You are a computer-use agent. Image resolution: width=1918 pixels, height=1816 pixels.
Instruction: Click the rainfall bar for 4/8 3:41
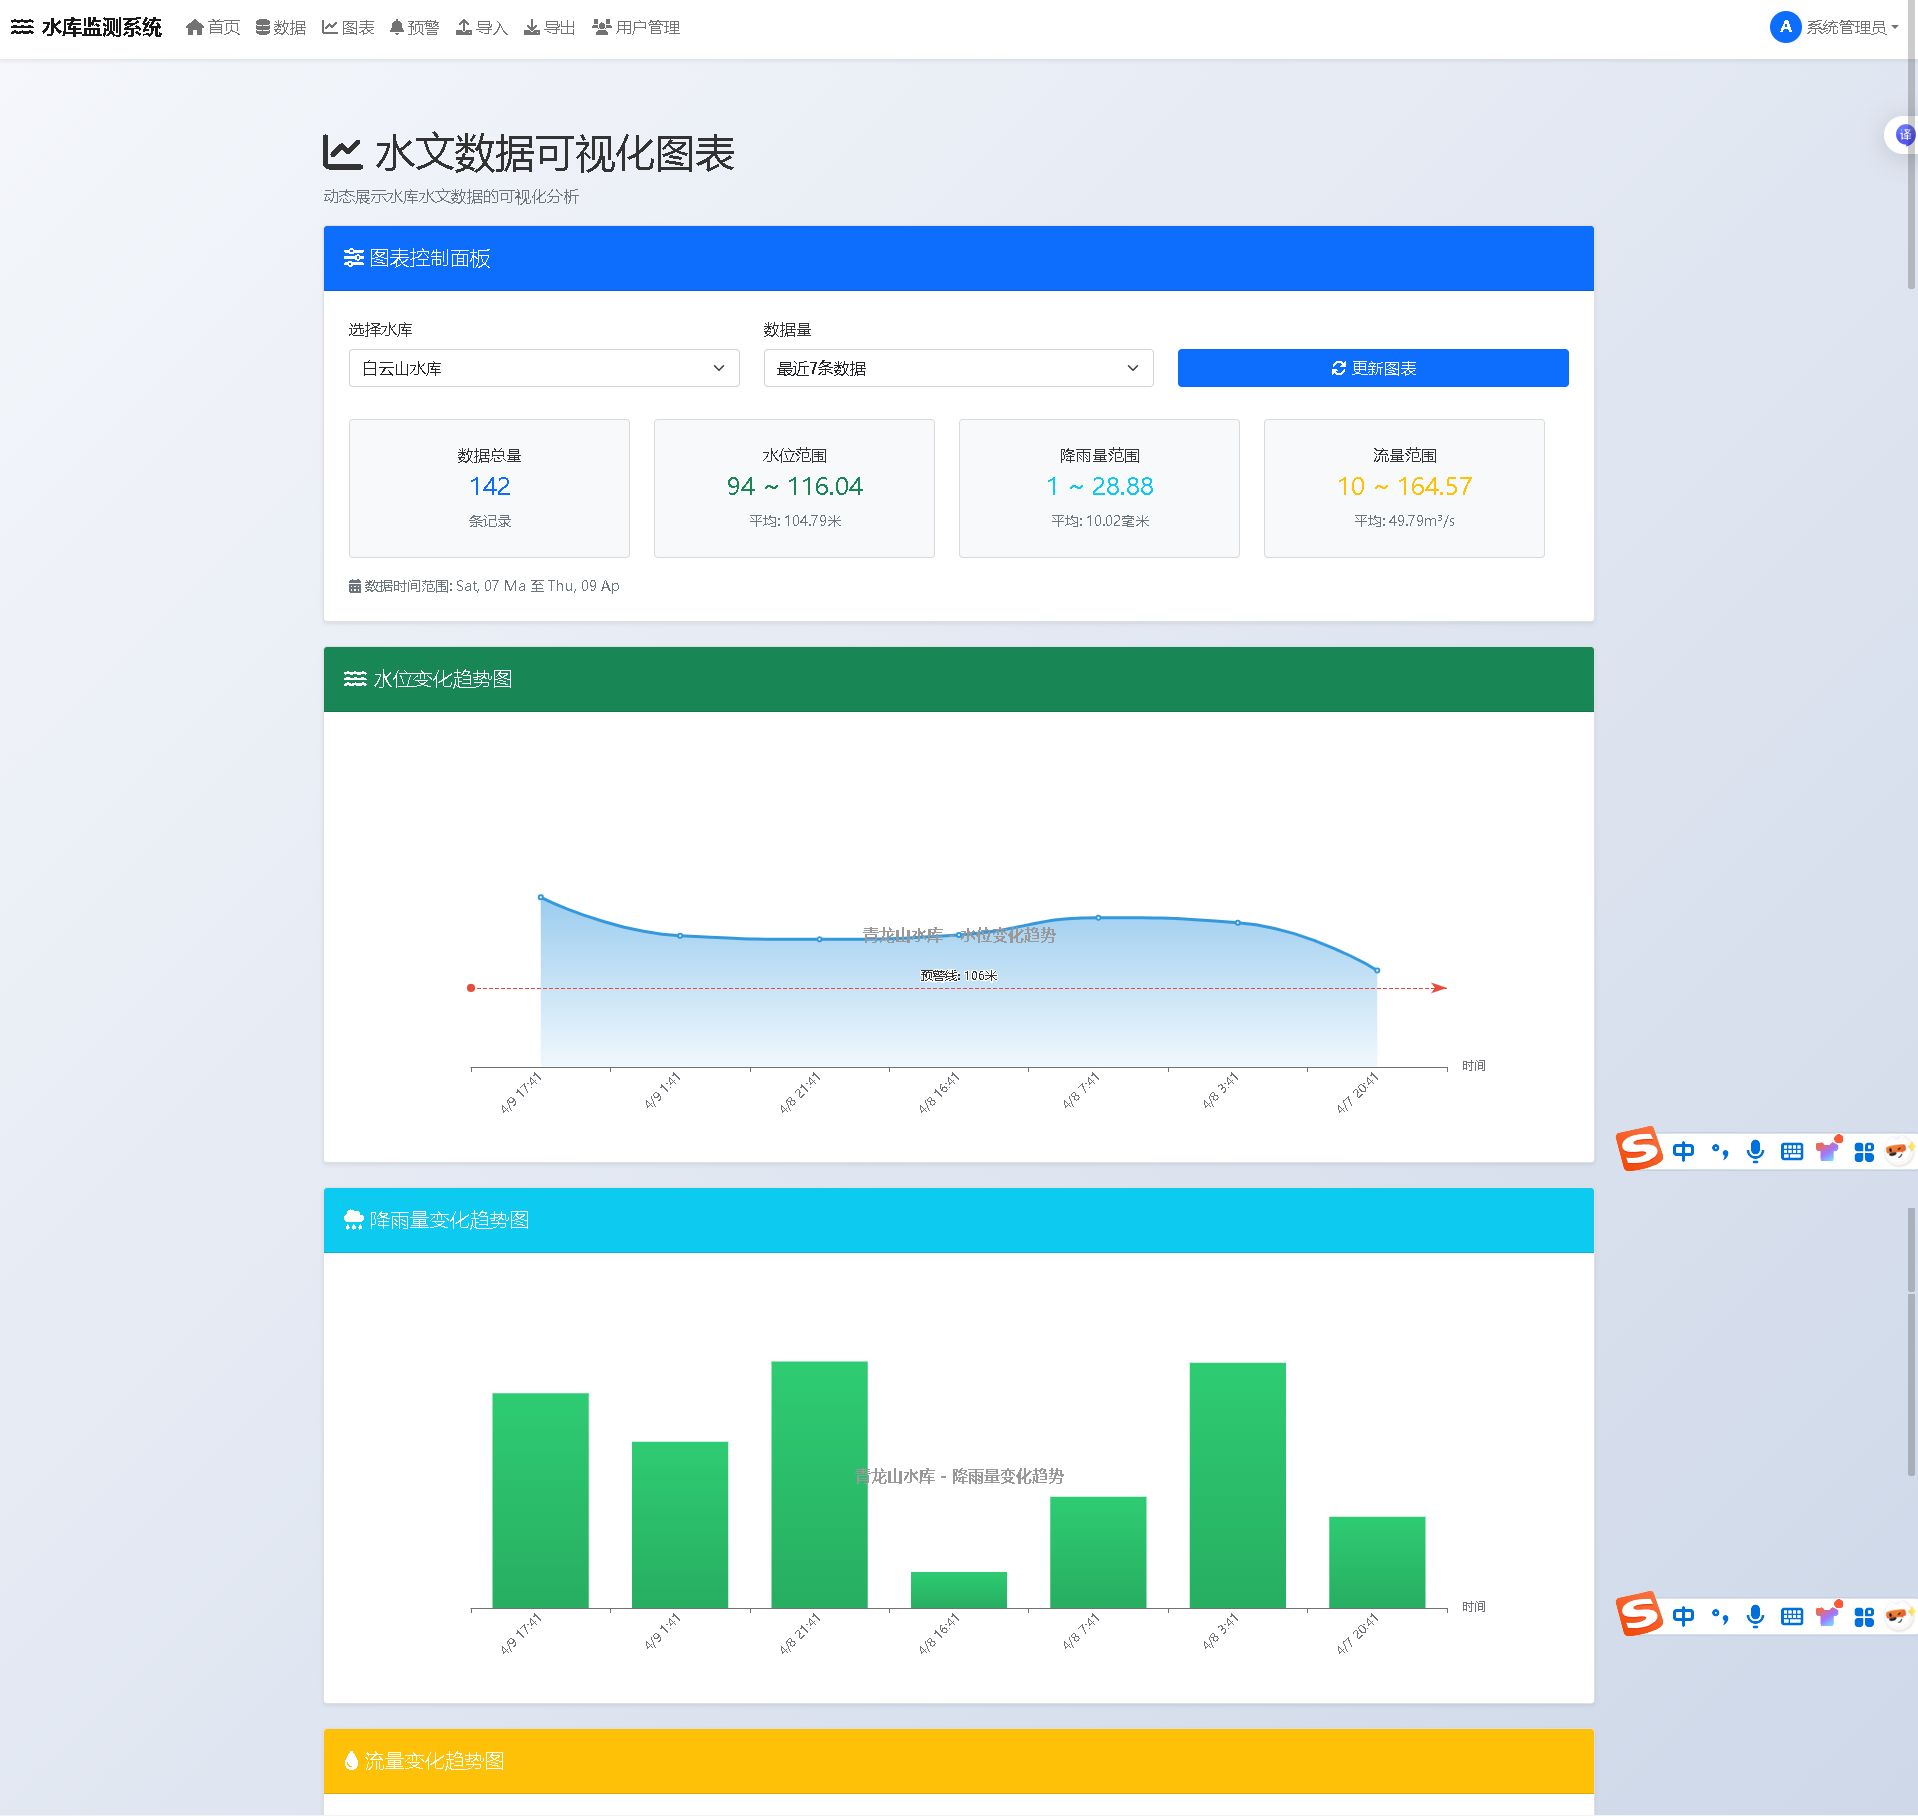click(x=1238, y=1485)
